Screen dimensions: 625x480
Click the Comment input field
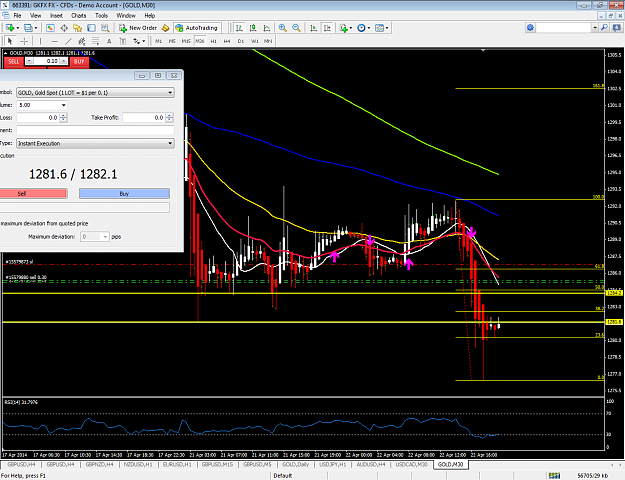click(95, 130)
